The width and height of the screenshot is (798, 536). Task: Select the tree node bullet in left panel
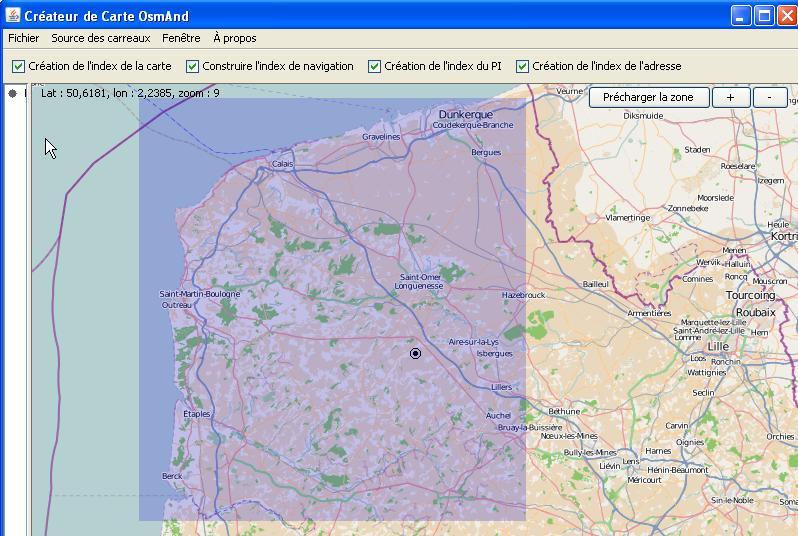coord(13,93)
